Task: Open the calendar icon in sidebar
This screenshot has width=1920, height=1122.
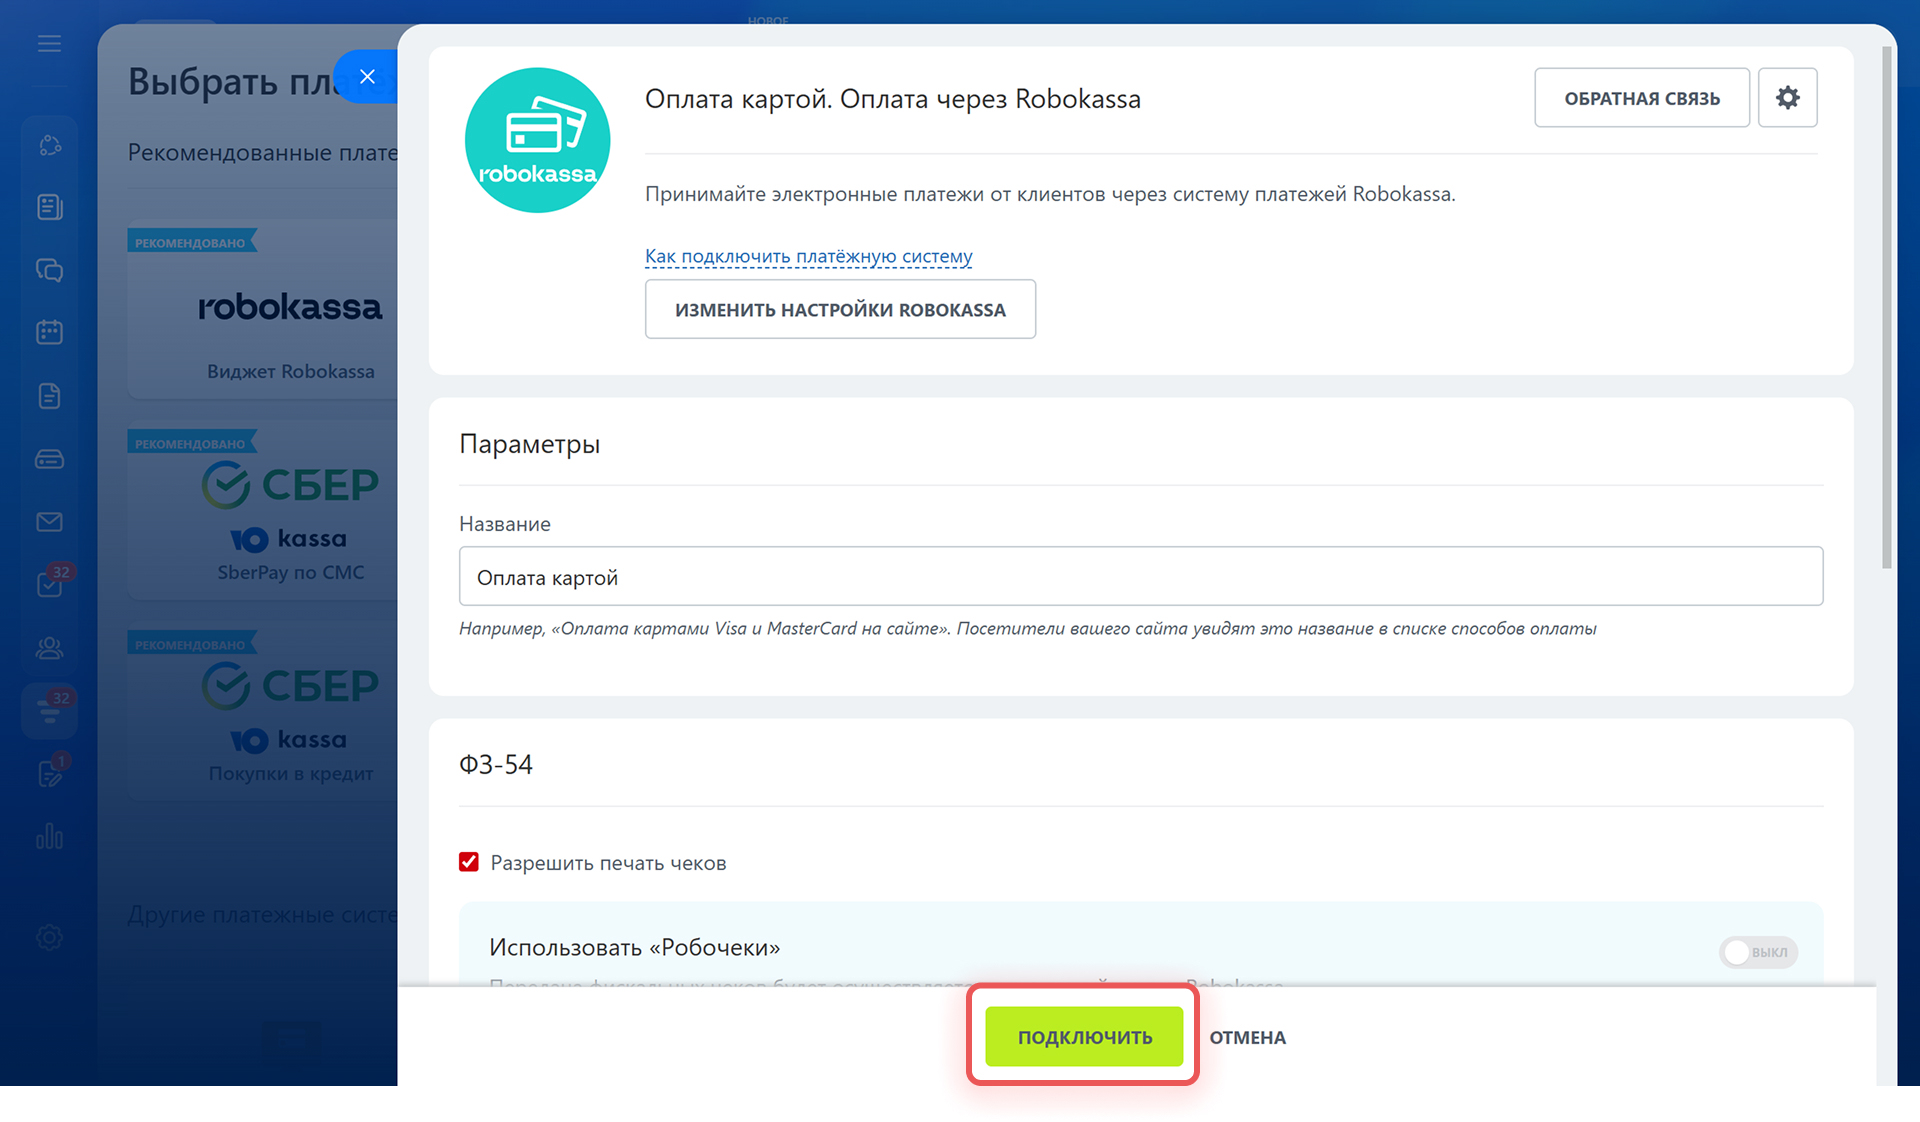Action: click(50, 332)
